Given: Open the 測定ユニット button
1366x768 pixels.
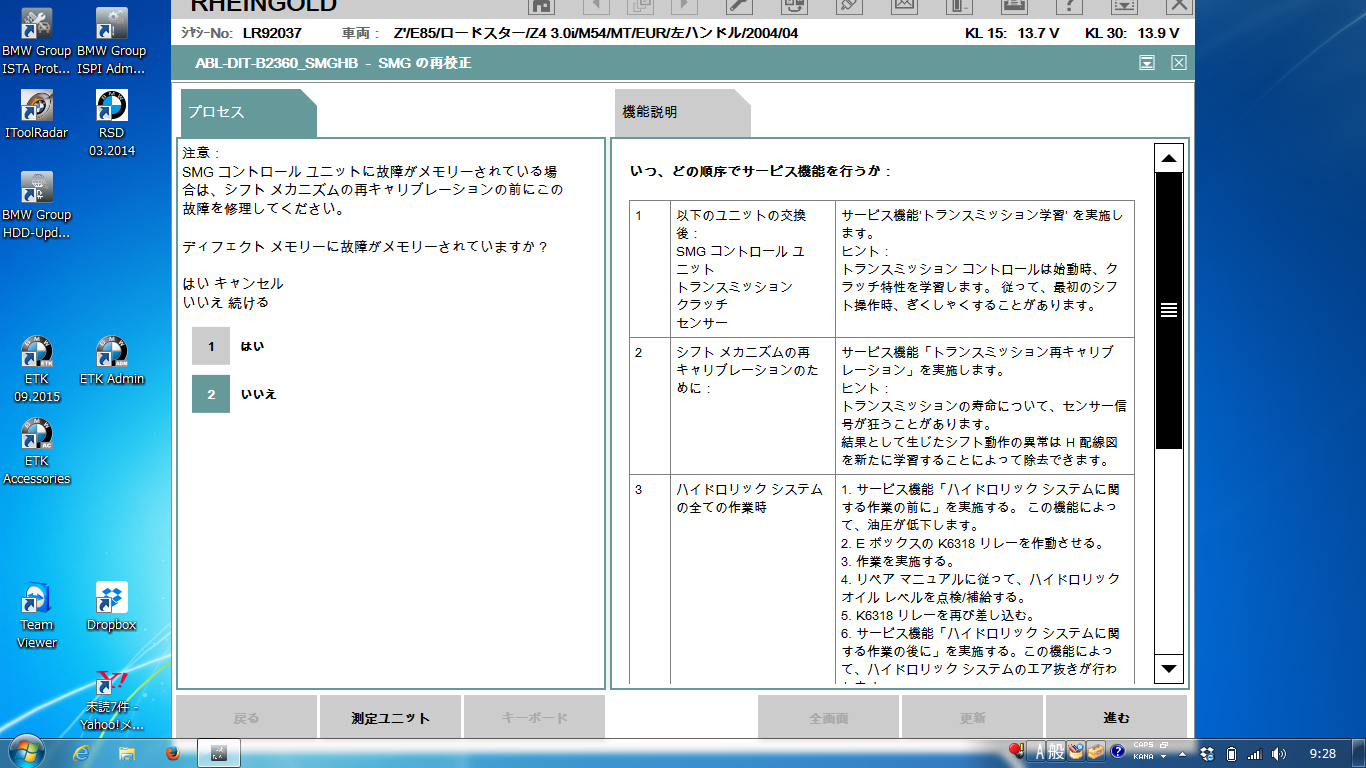Looking at the screenshot, I should coord(390,717).
